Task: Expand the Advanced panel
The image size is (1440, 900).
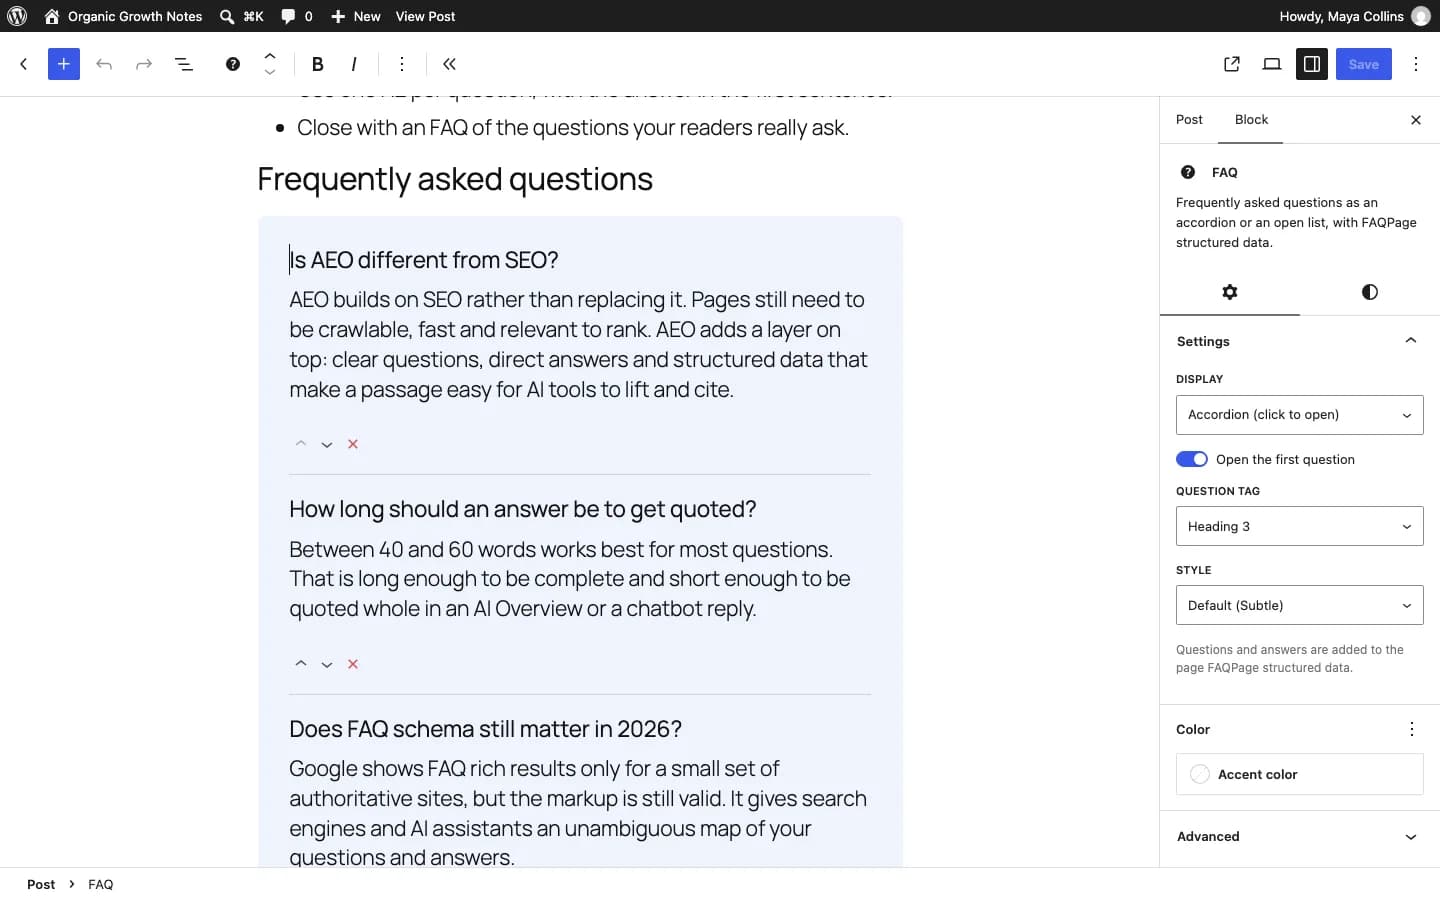Action: tap(1299, 836)
